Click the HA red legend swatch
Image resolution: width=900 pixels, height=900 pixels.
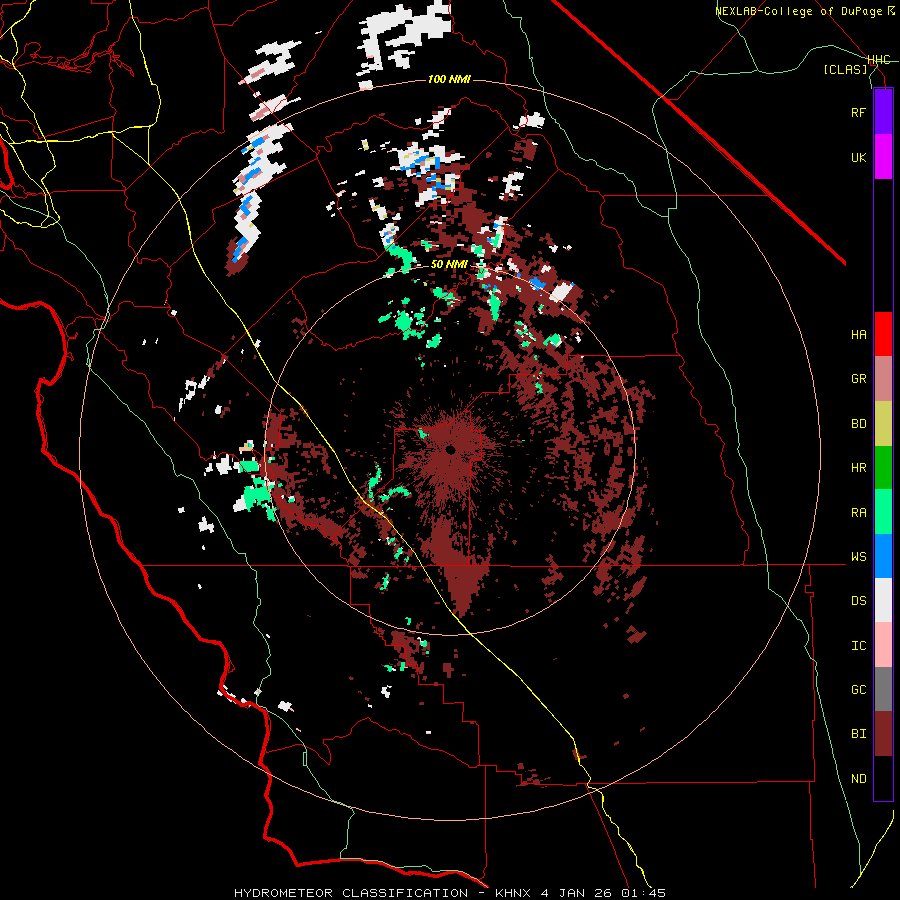883,334
